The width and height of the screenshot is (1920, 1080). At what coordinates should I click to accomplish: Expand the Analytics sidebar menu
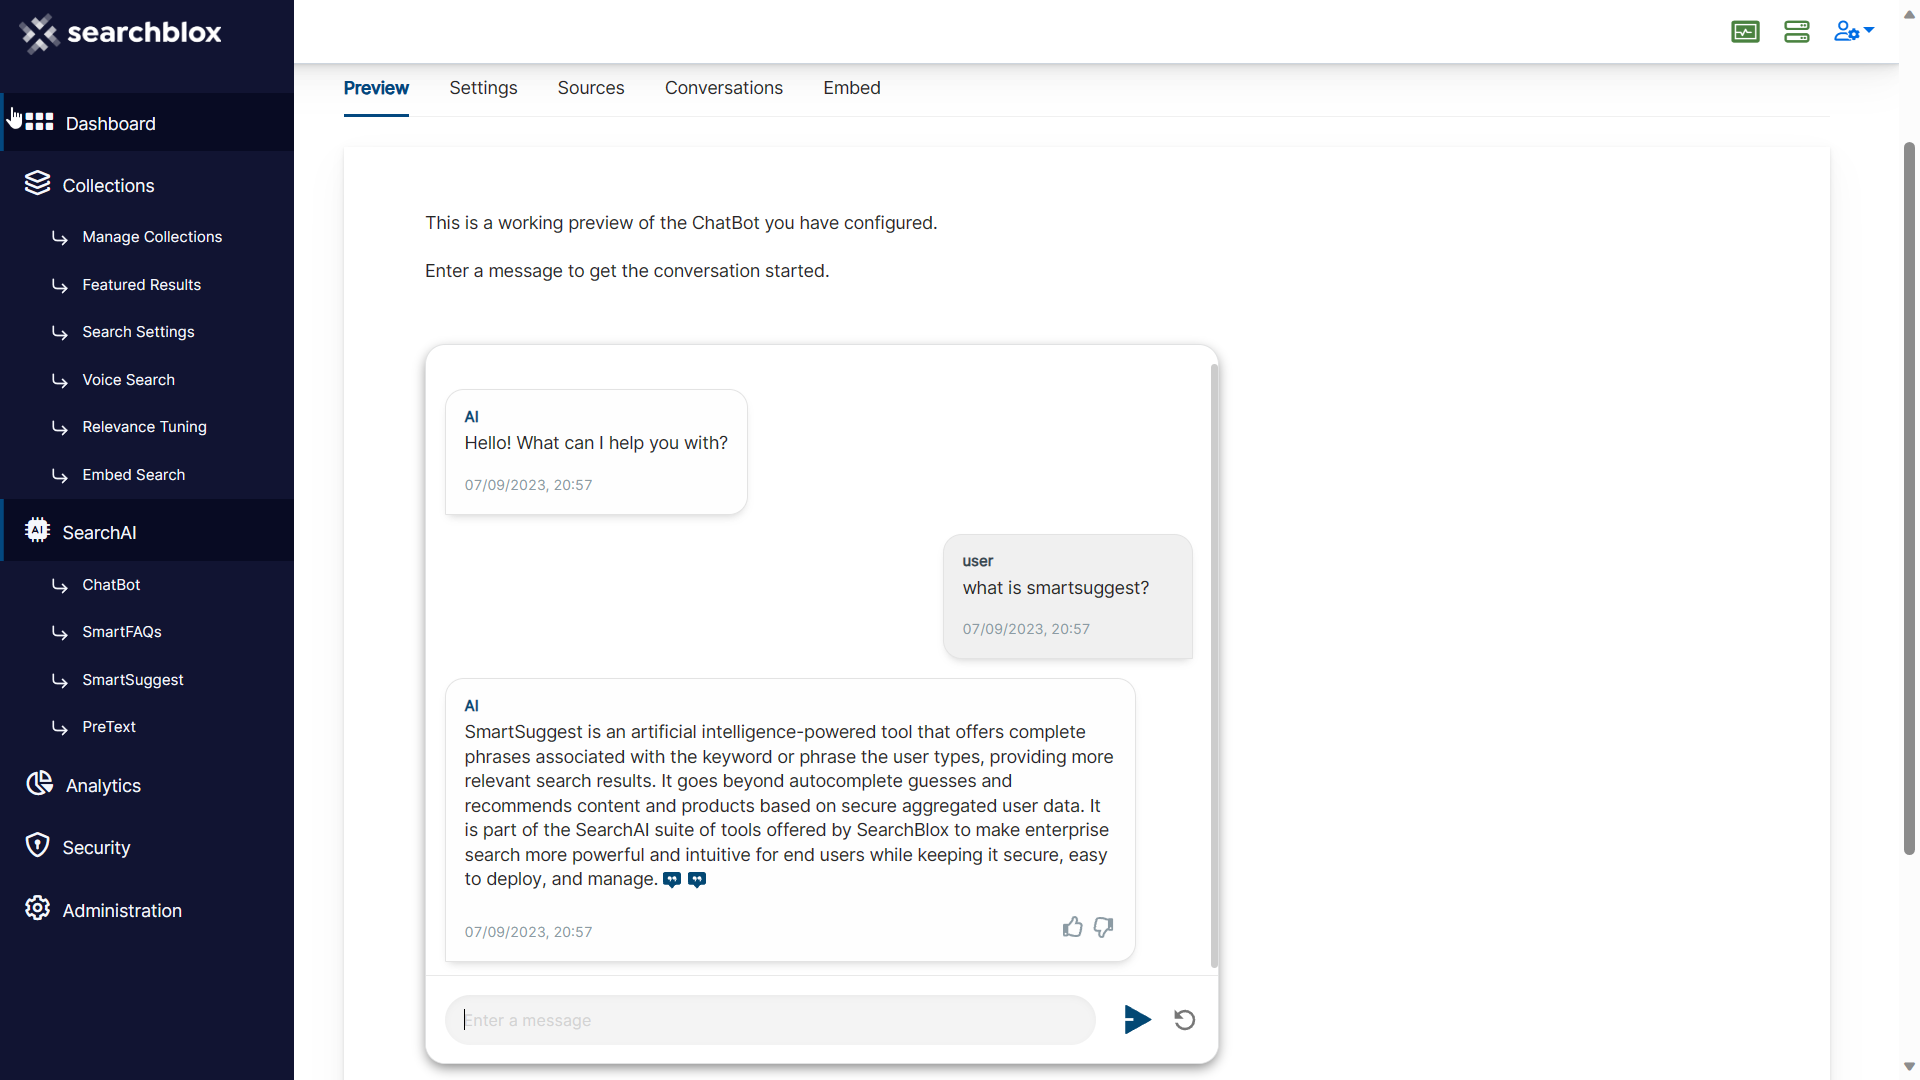pyautogui.click(x=103, y=785)
